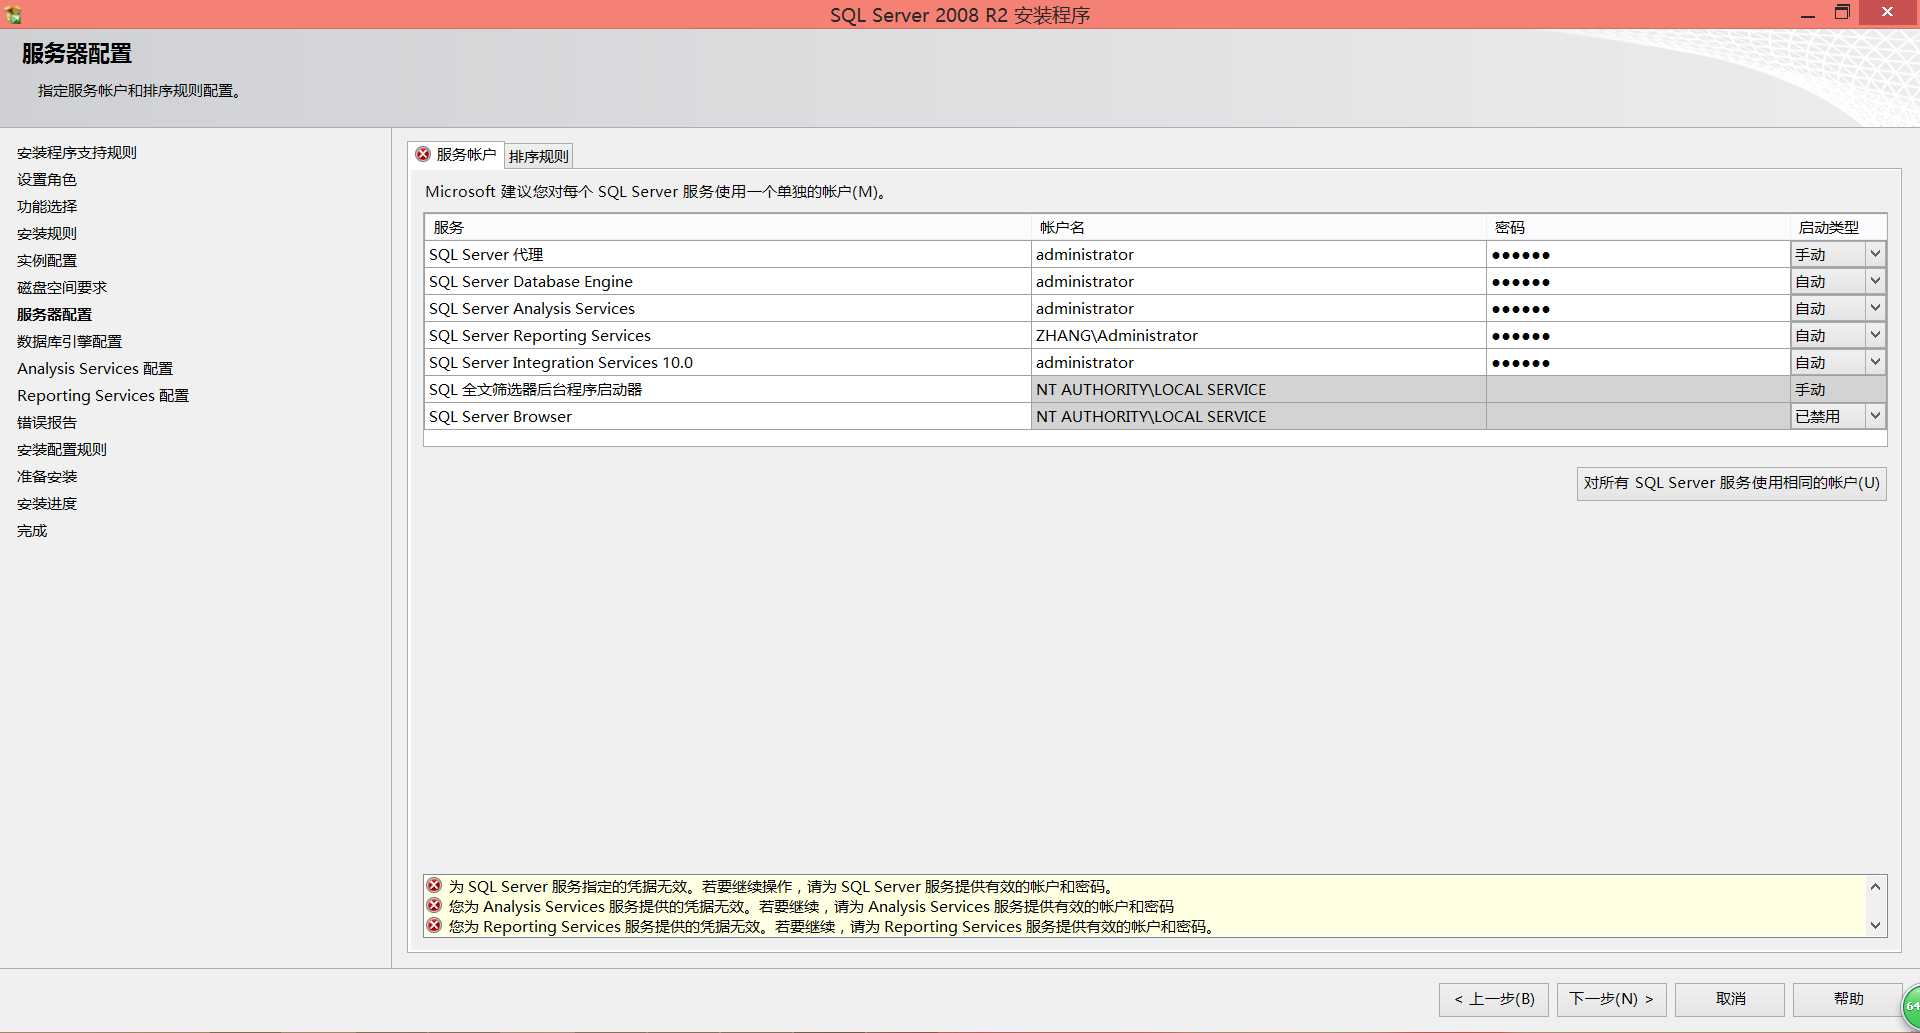Select 安装规则 step in sidebar
This screenshot has width=1920, height=1033.
[x=47, y=234]
